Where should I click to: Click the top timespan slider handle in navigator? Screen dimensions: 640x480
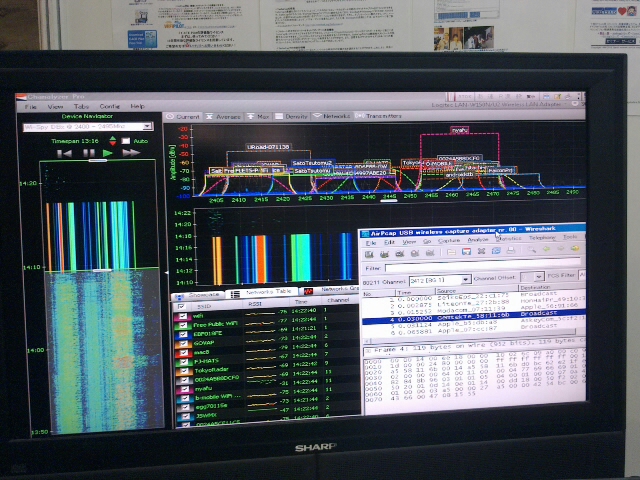98,161
